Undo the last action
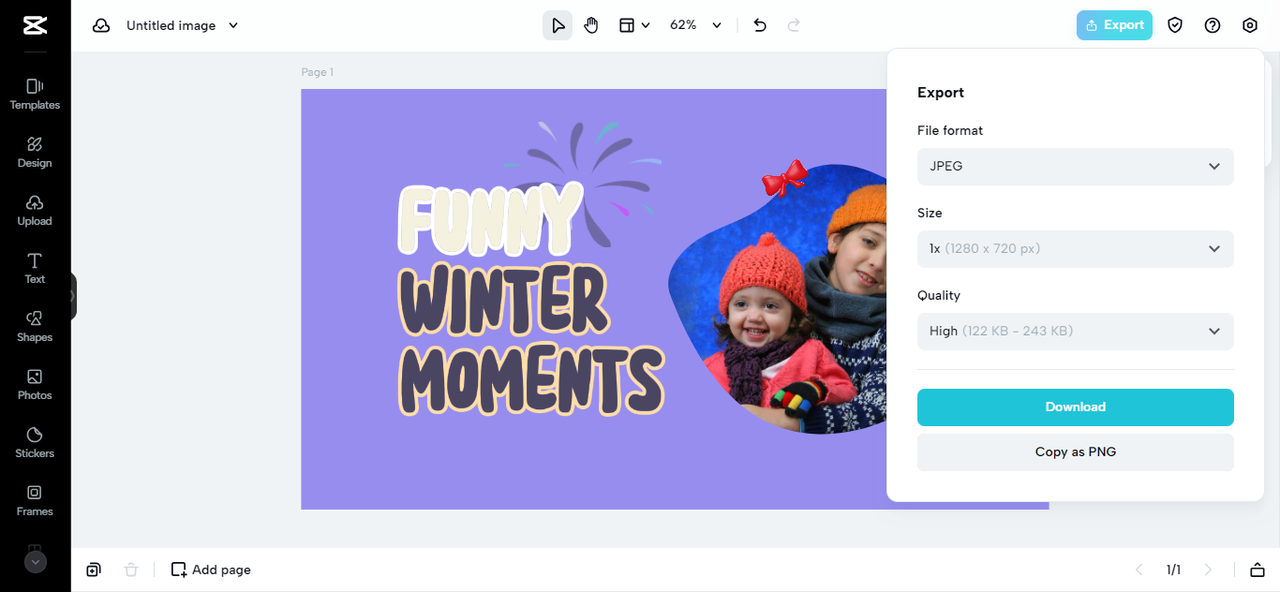1280x592 pixels. pyautogui.click(x=760, y=26)
